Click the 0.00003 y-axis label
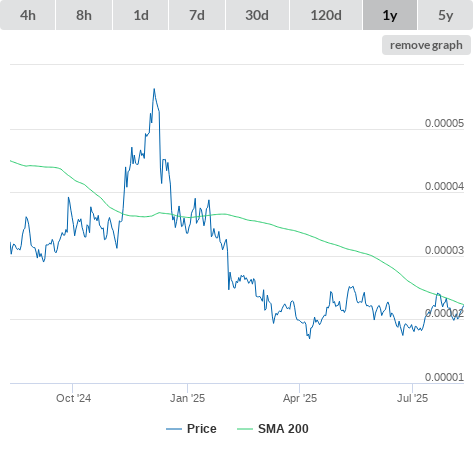Screen dimensions: 474x455 444,250
